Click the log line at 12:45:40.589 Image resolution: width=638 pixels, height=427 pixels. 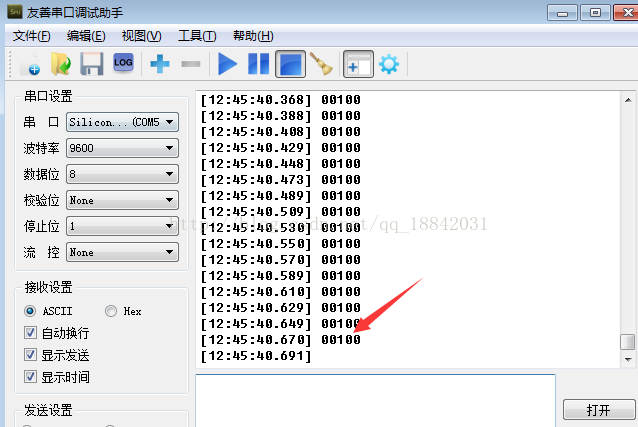tap(281, 276)
